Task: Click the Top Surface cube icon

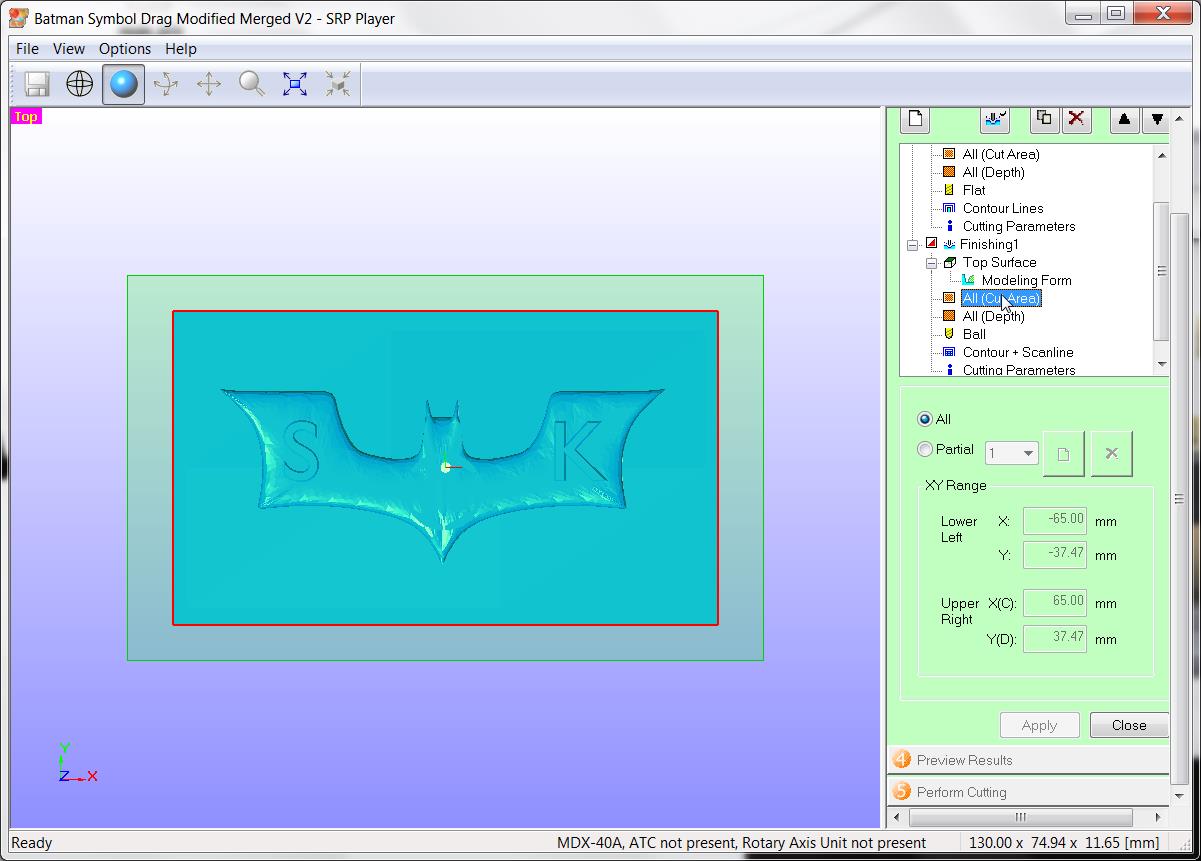Action: 949,262
